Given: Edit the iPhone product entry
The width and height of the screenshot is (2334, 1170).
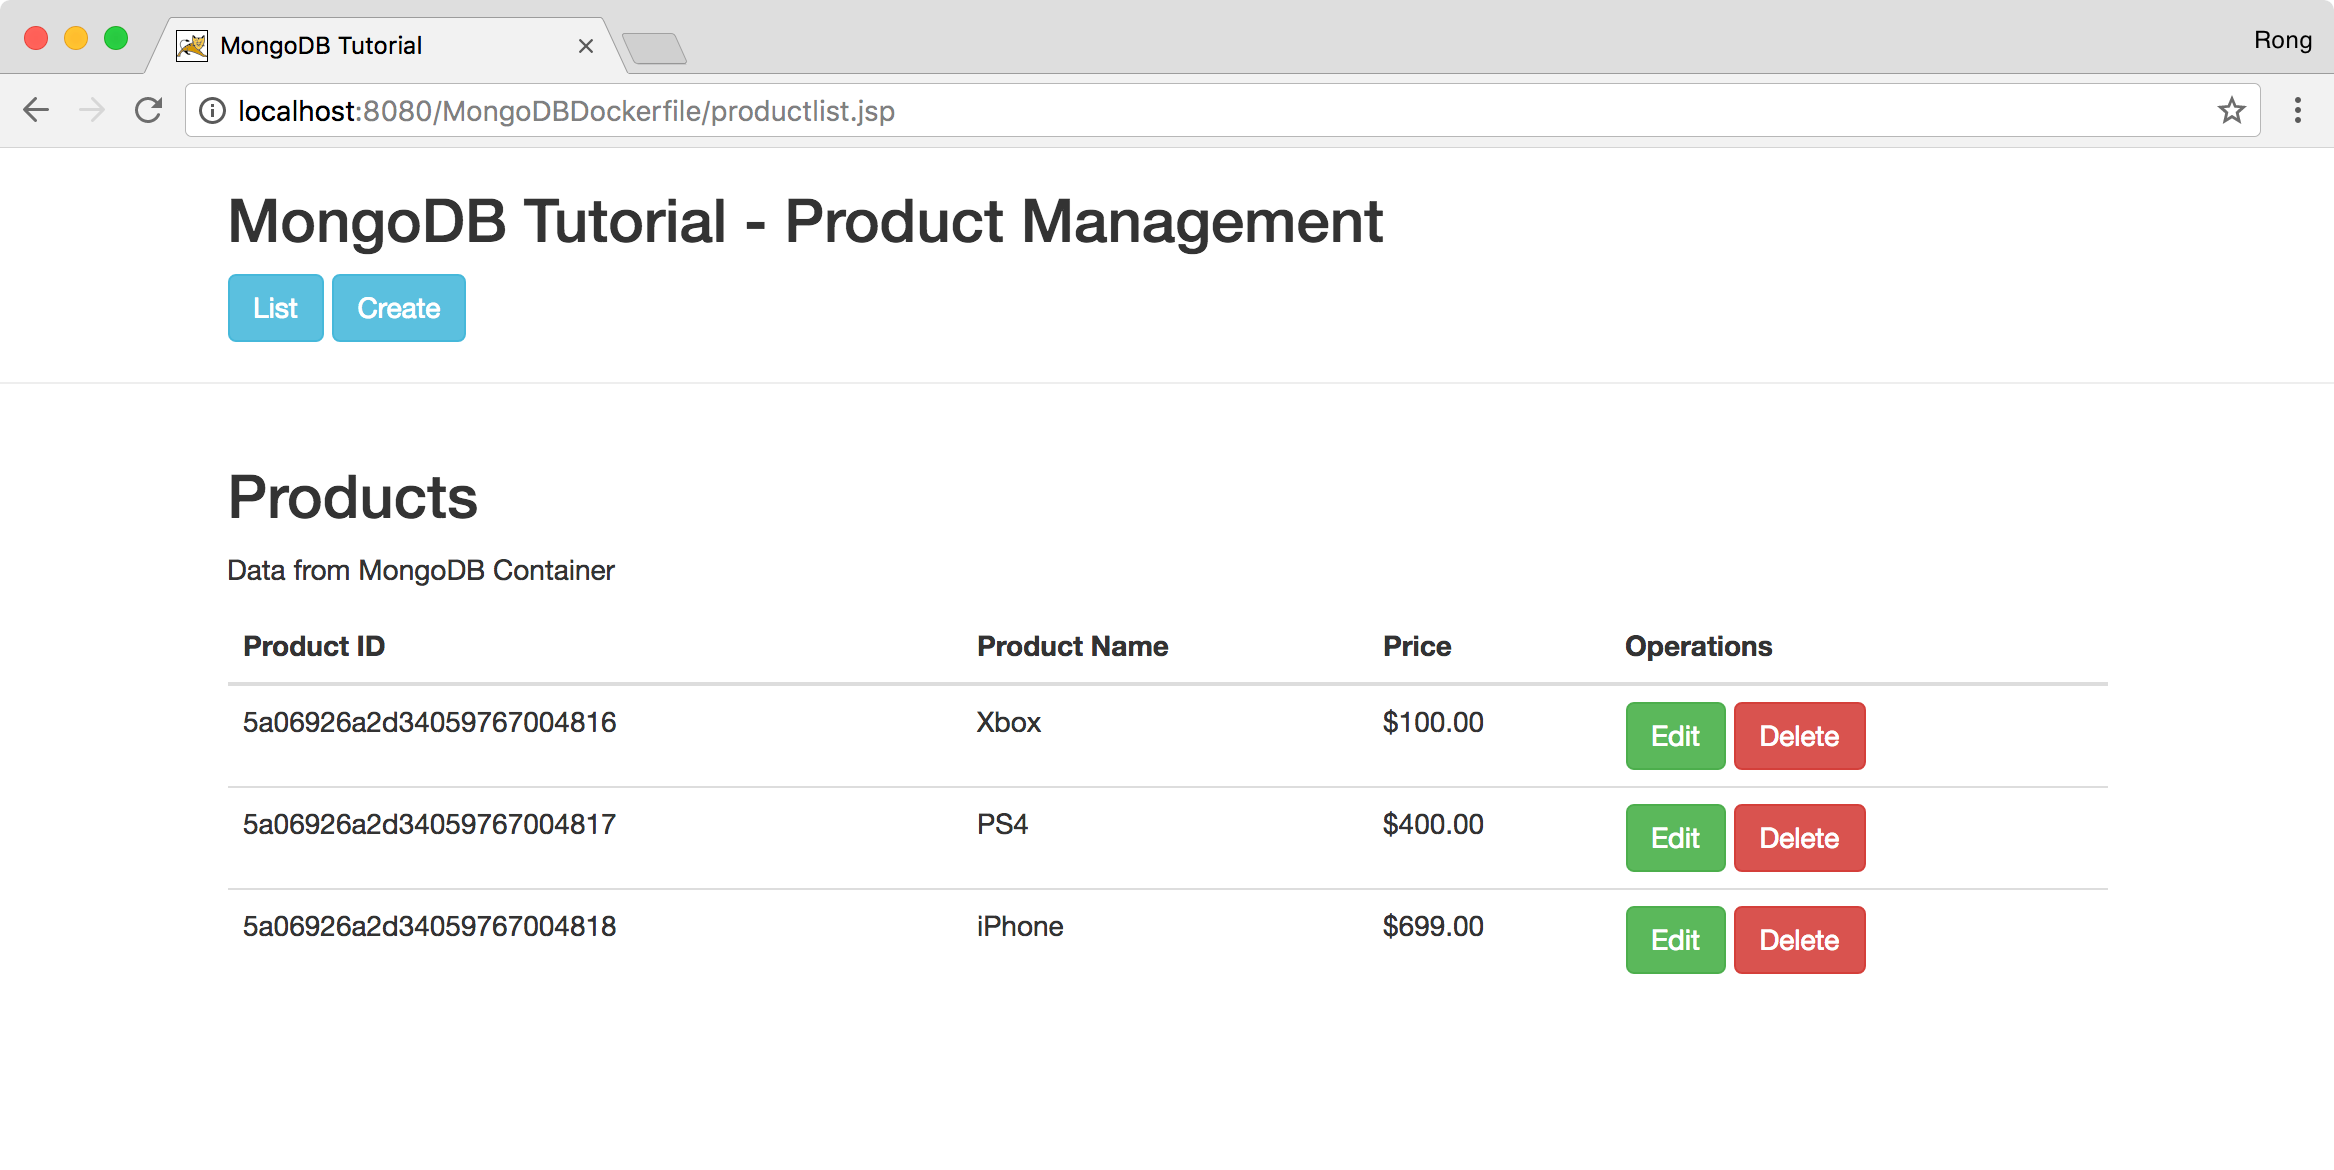Looking at the screenshot, I should pos(1674,939).
